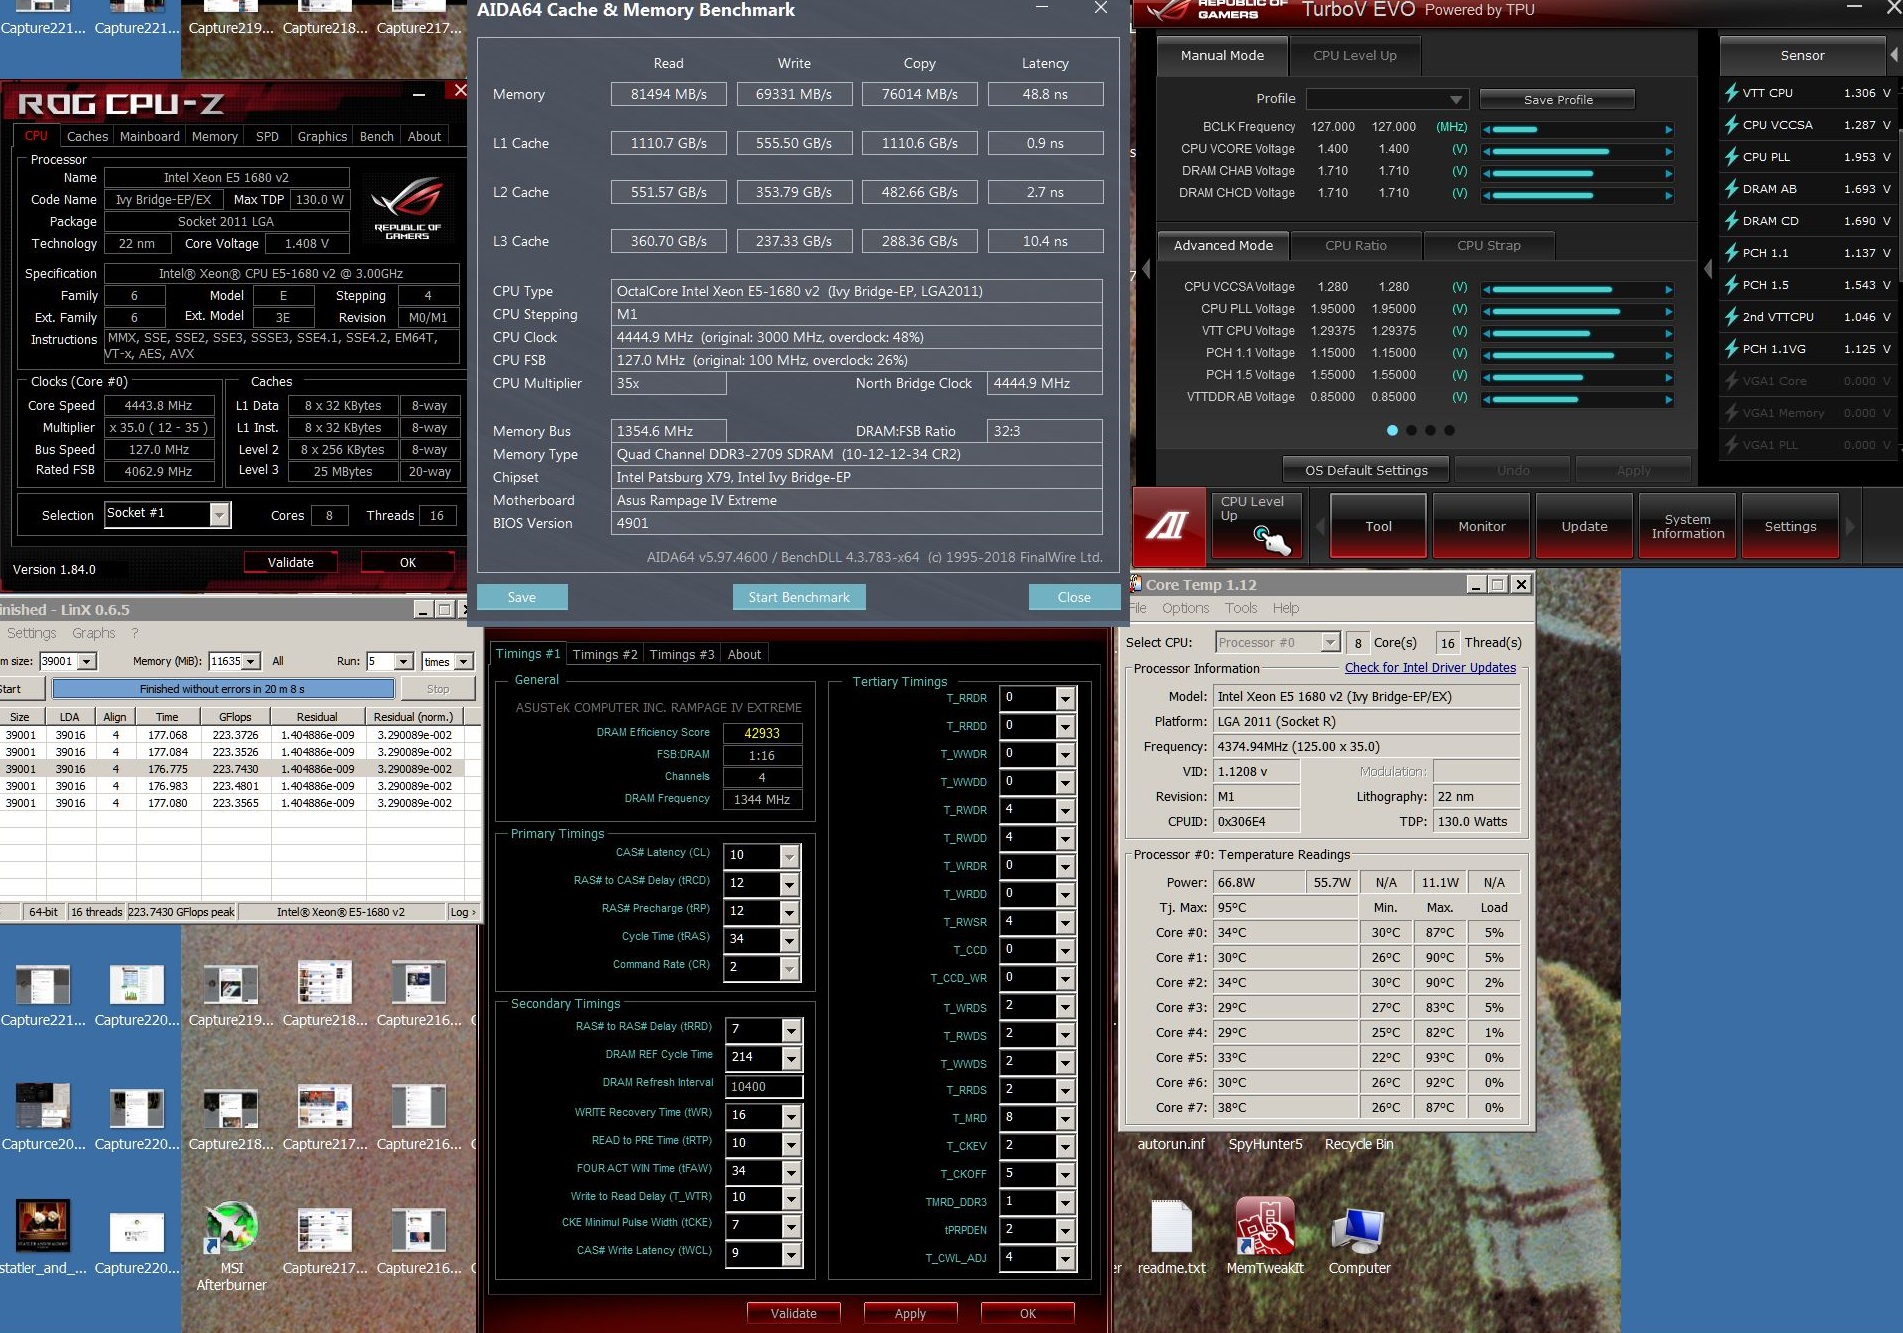Adjust the CPU PLL Voltage slider

[x=1578, y=311]
